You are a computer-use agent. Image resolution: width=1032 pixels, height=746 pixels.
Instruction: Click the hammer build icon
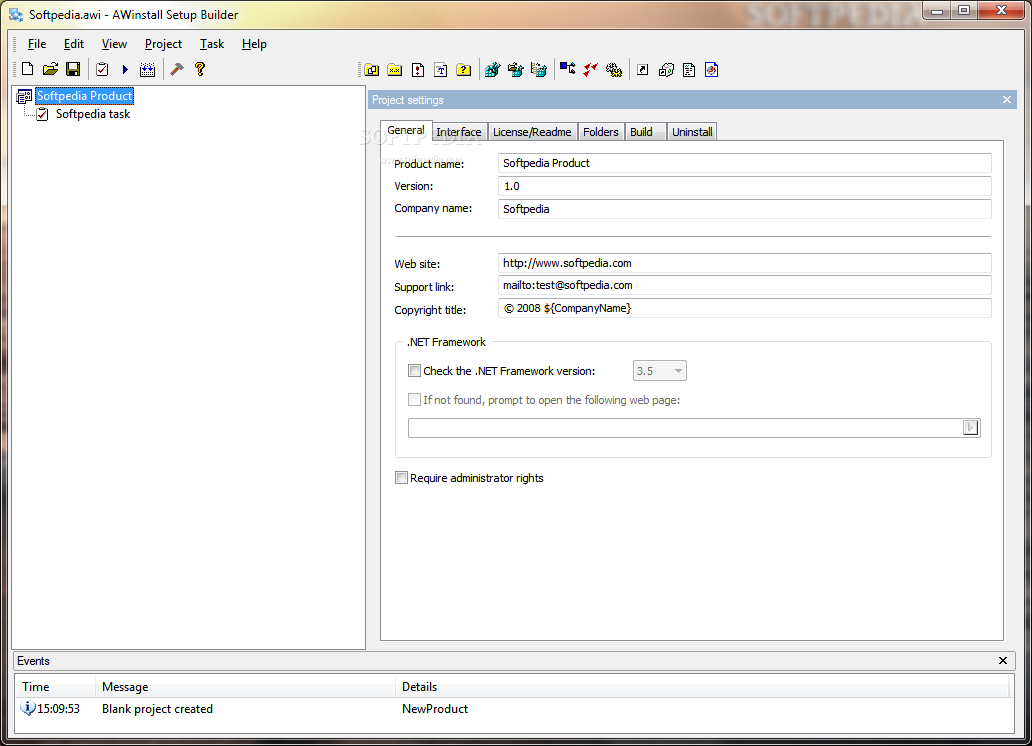tap(177, 69)
